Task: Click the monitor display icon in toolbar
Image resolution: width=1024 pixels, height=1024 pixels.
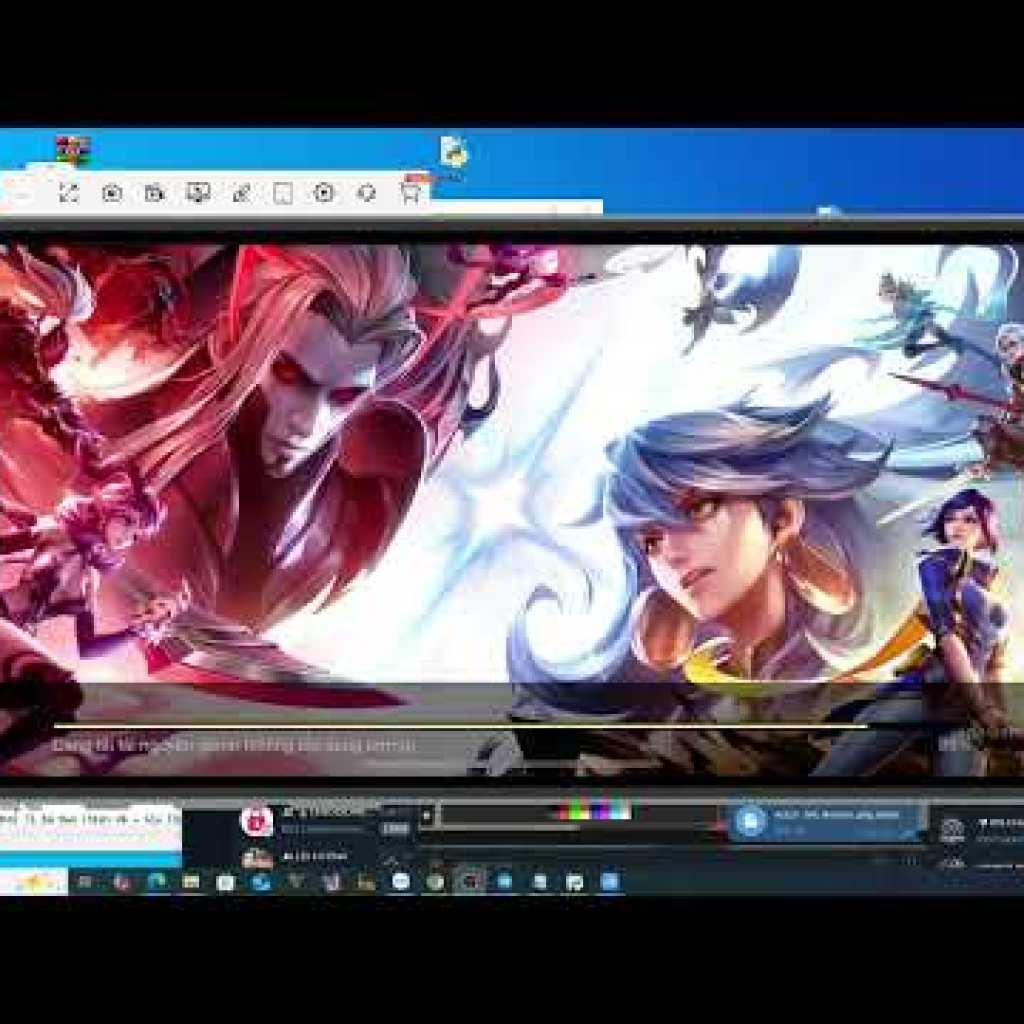Action: 197,193
